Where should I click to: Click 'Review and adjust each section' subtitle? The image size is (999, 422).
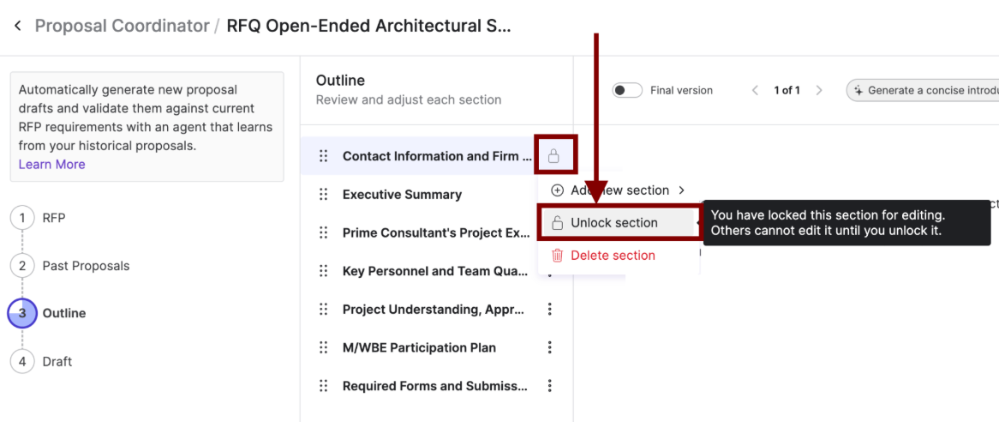[x=408, y=100]
